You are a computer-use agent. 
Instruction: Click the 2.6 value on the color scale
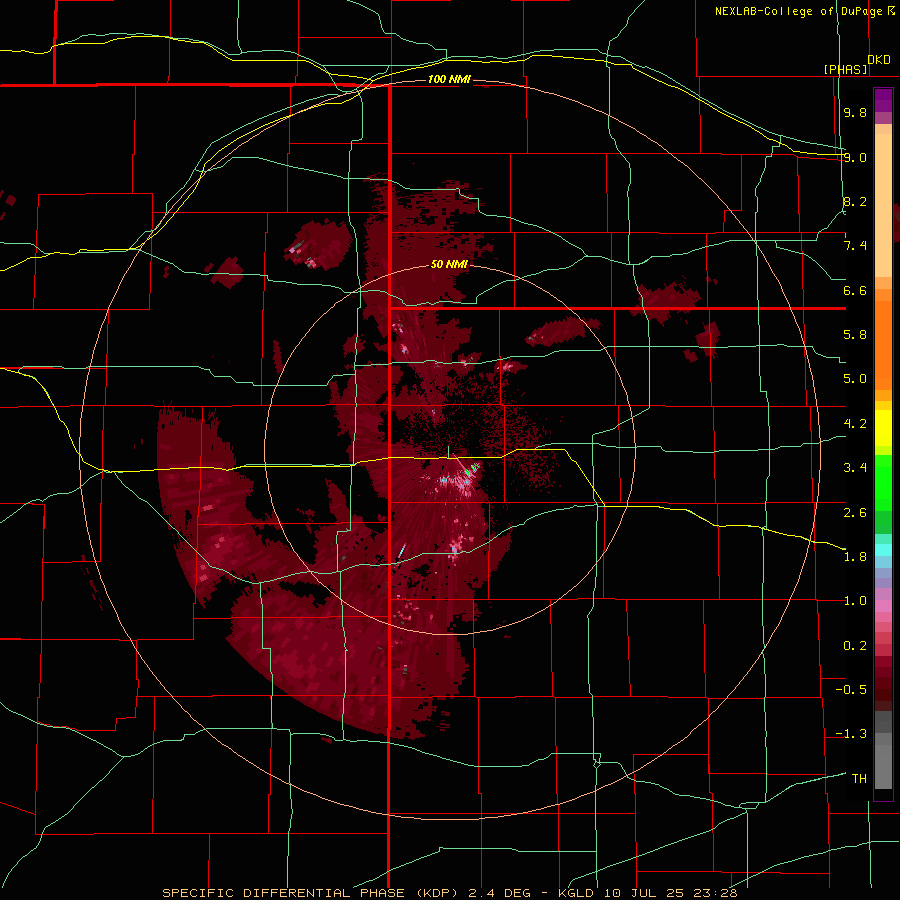(x=855, y=512)
